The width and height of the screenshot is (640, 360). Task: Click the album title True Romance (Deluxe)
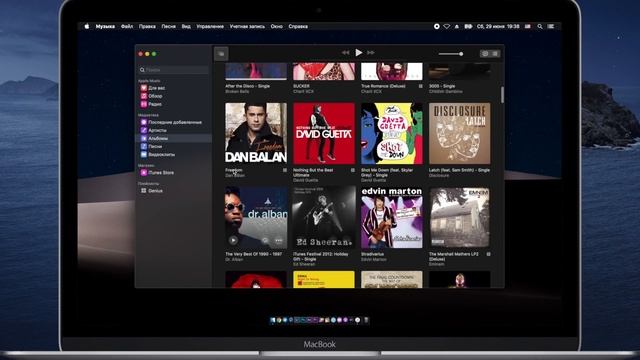pyautogui.click(x=383, y=86)
